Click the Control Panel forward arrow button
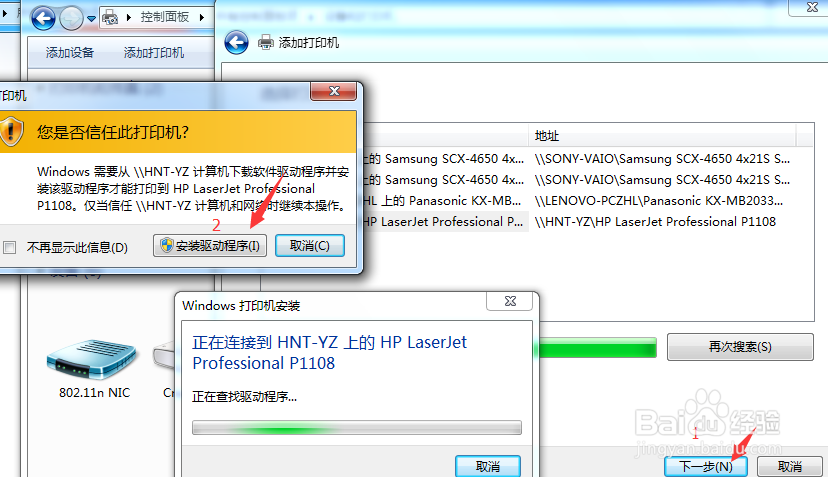 click(71, 18)
